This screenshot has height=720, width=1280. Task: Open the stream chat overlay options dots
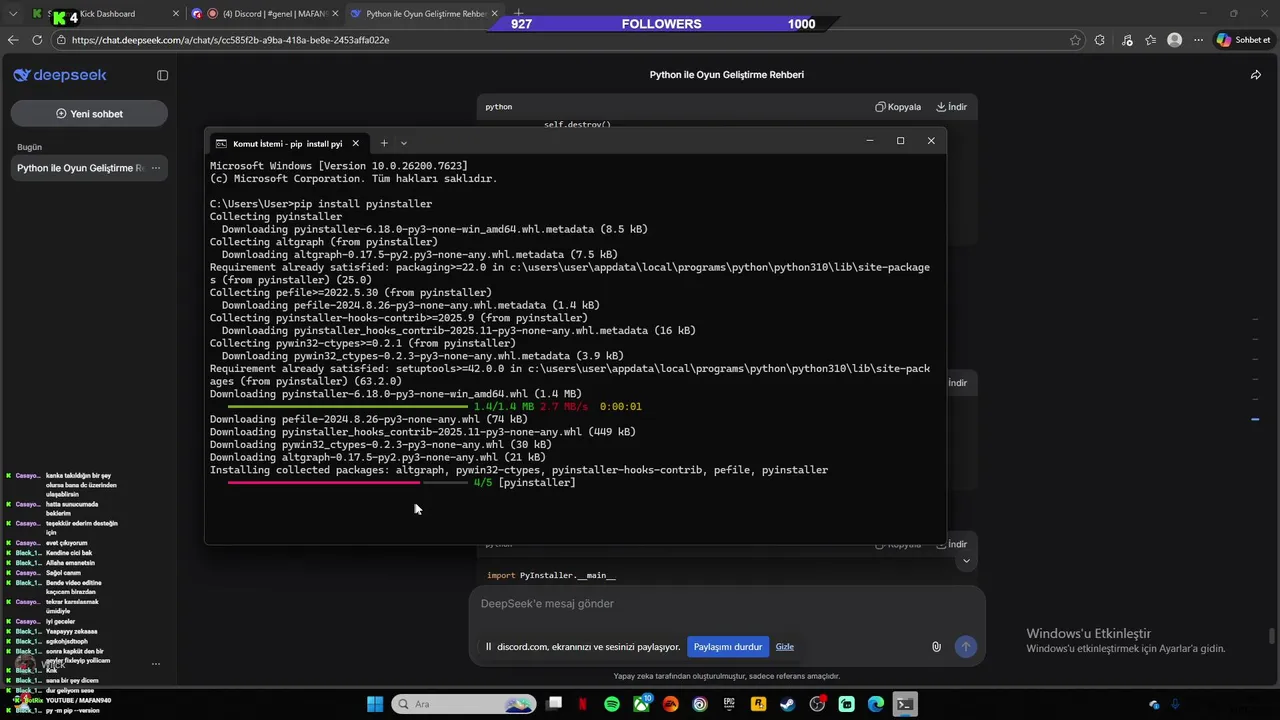(x=155, y=663)
